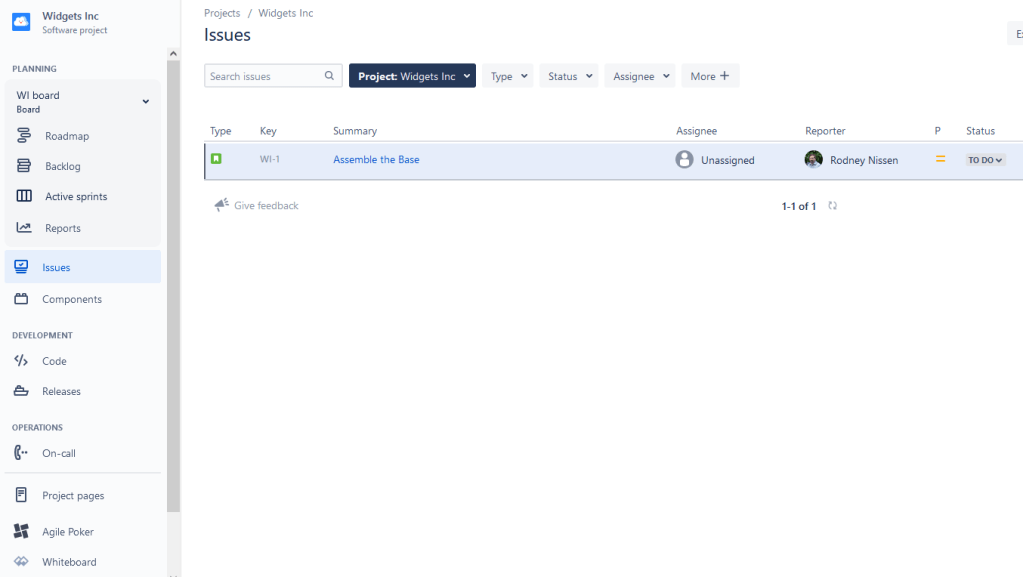The height and width of the screenshot is (577, 1023).
Task: Open the Project: Widgets Inc filter dropdown
Action: 412,76
